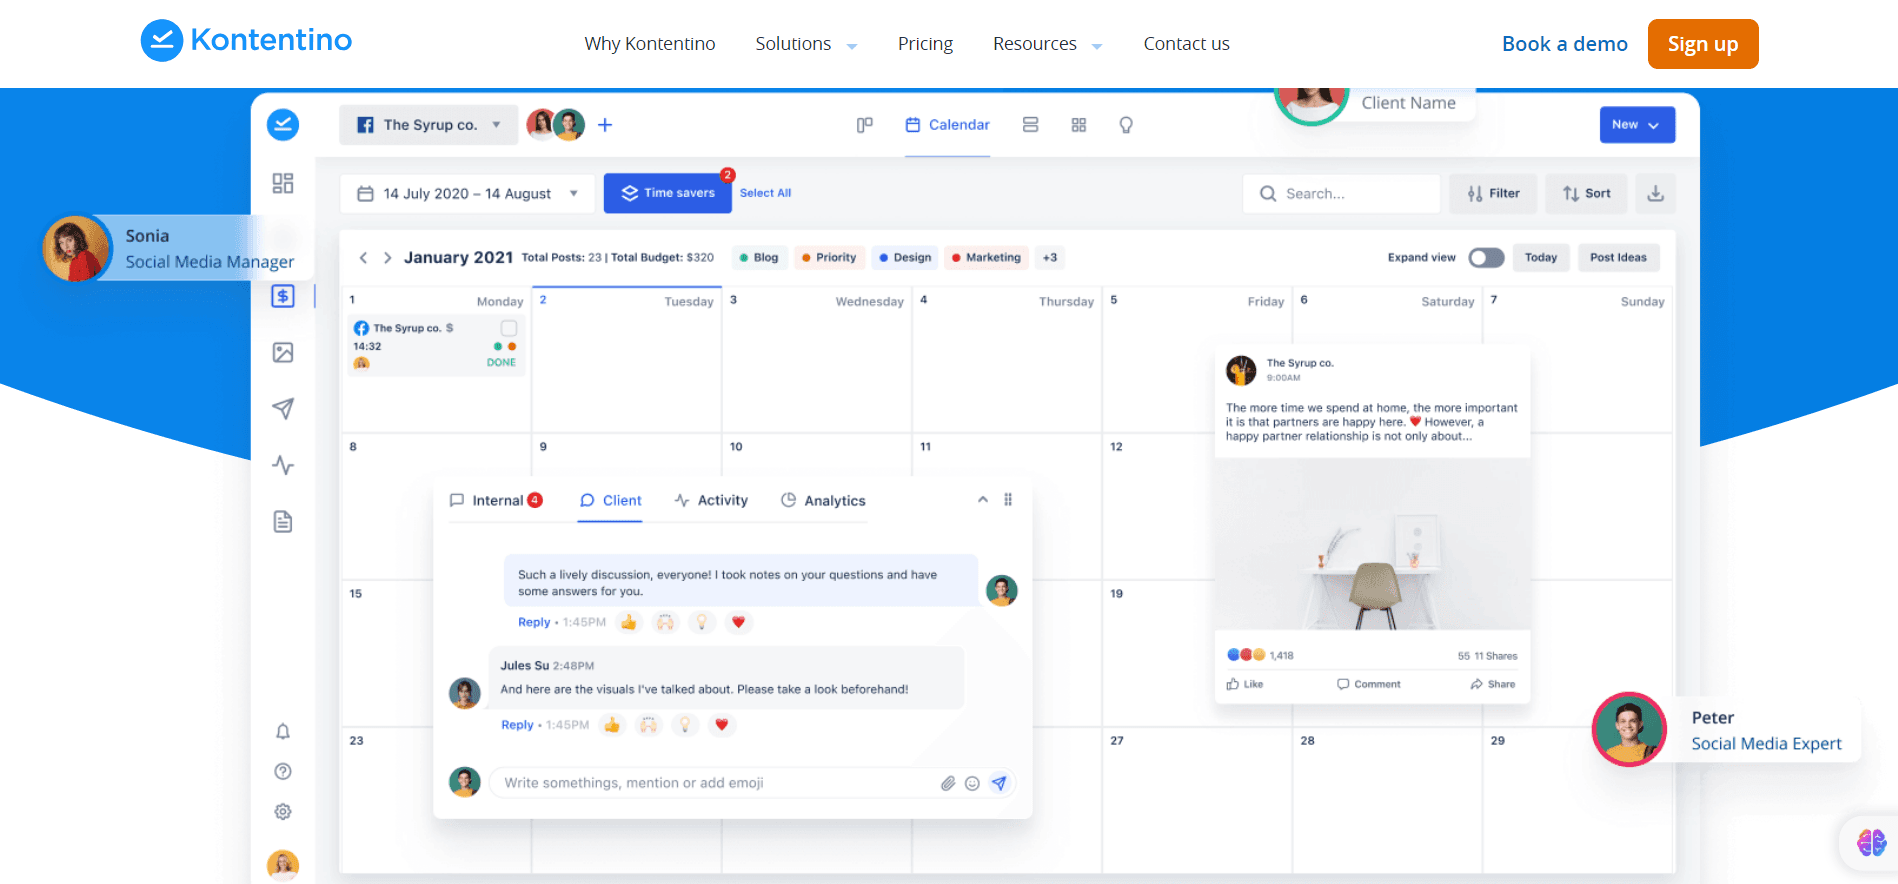Click the paper plane send icon in sidebar

pyautogui.click(x=283, y=408)
